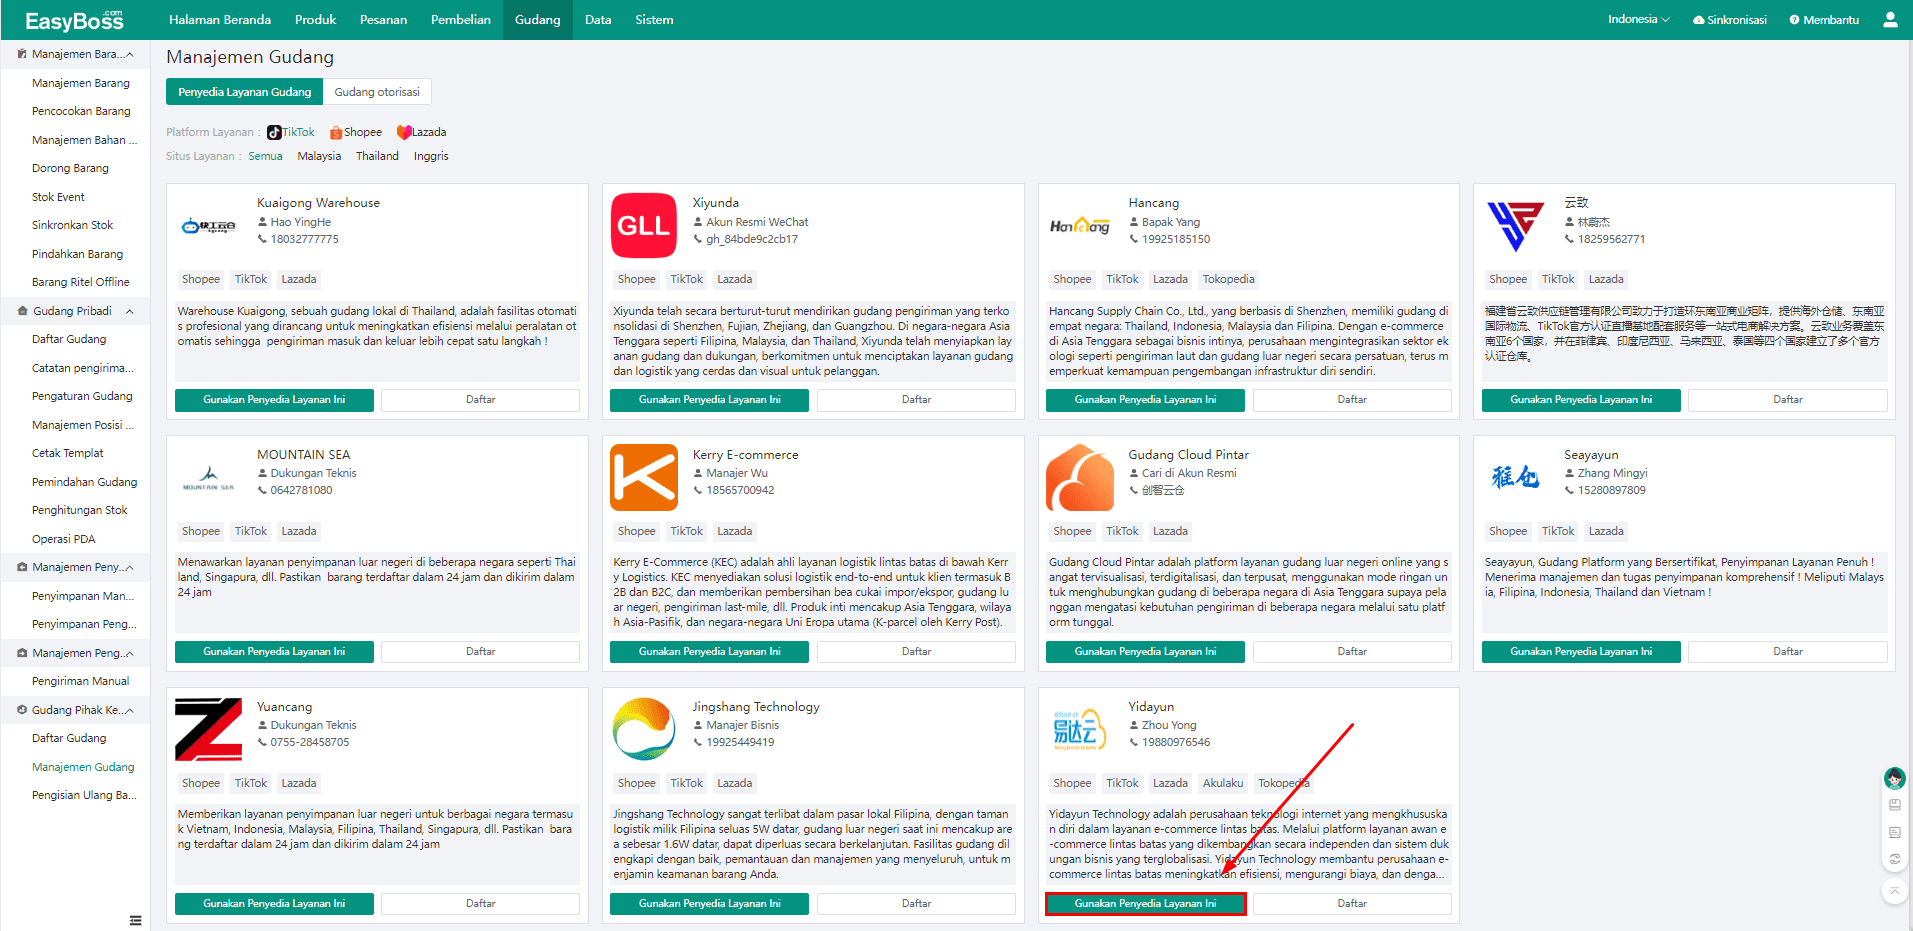This screenshot has width=1913, height=931.
Task: Collapse the sidebar with hamburger icon
Action: pyautogui.click(x=135, y=920)
